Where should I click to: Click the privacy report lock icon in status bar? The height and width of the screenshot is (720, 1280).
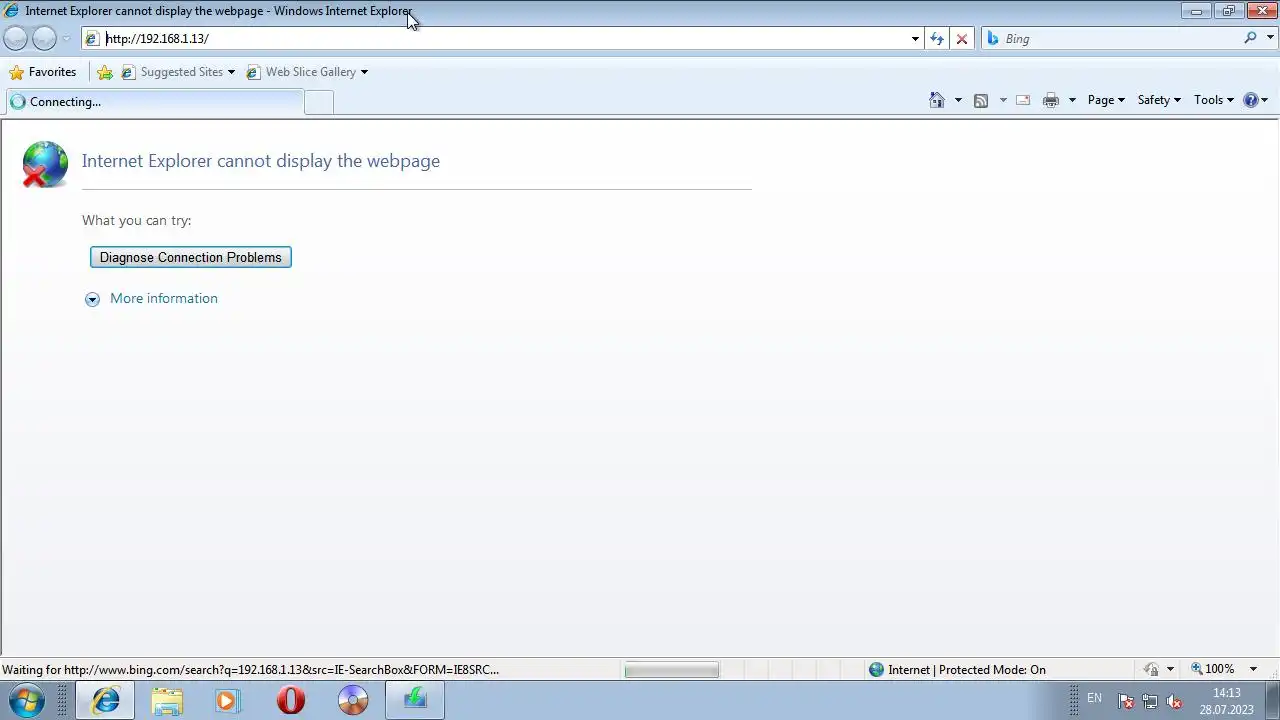coord(1152,670)
